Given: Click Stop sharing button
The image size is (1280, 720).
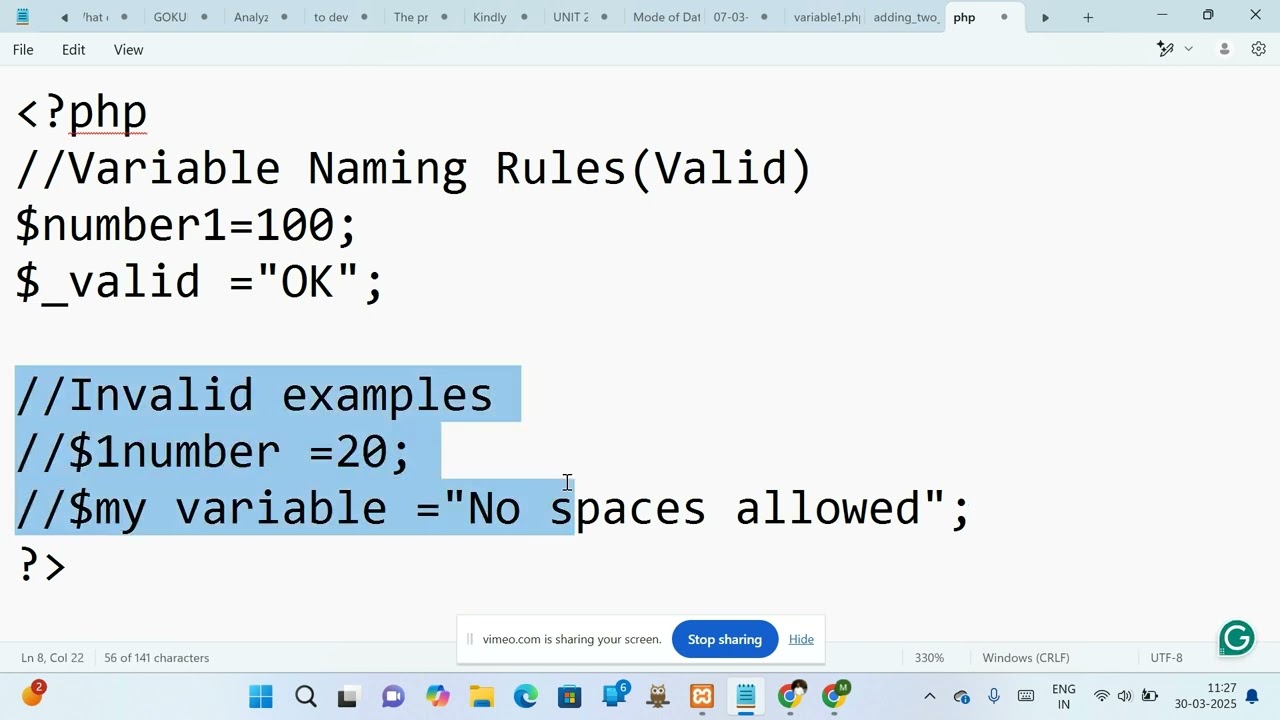Looking at the screenshot, I should (725, 639).
